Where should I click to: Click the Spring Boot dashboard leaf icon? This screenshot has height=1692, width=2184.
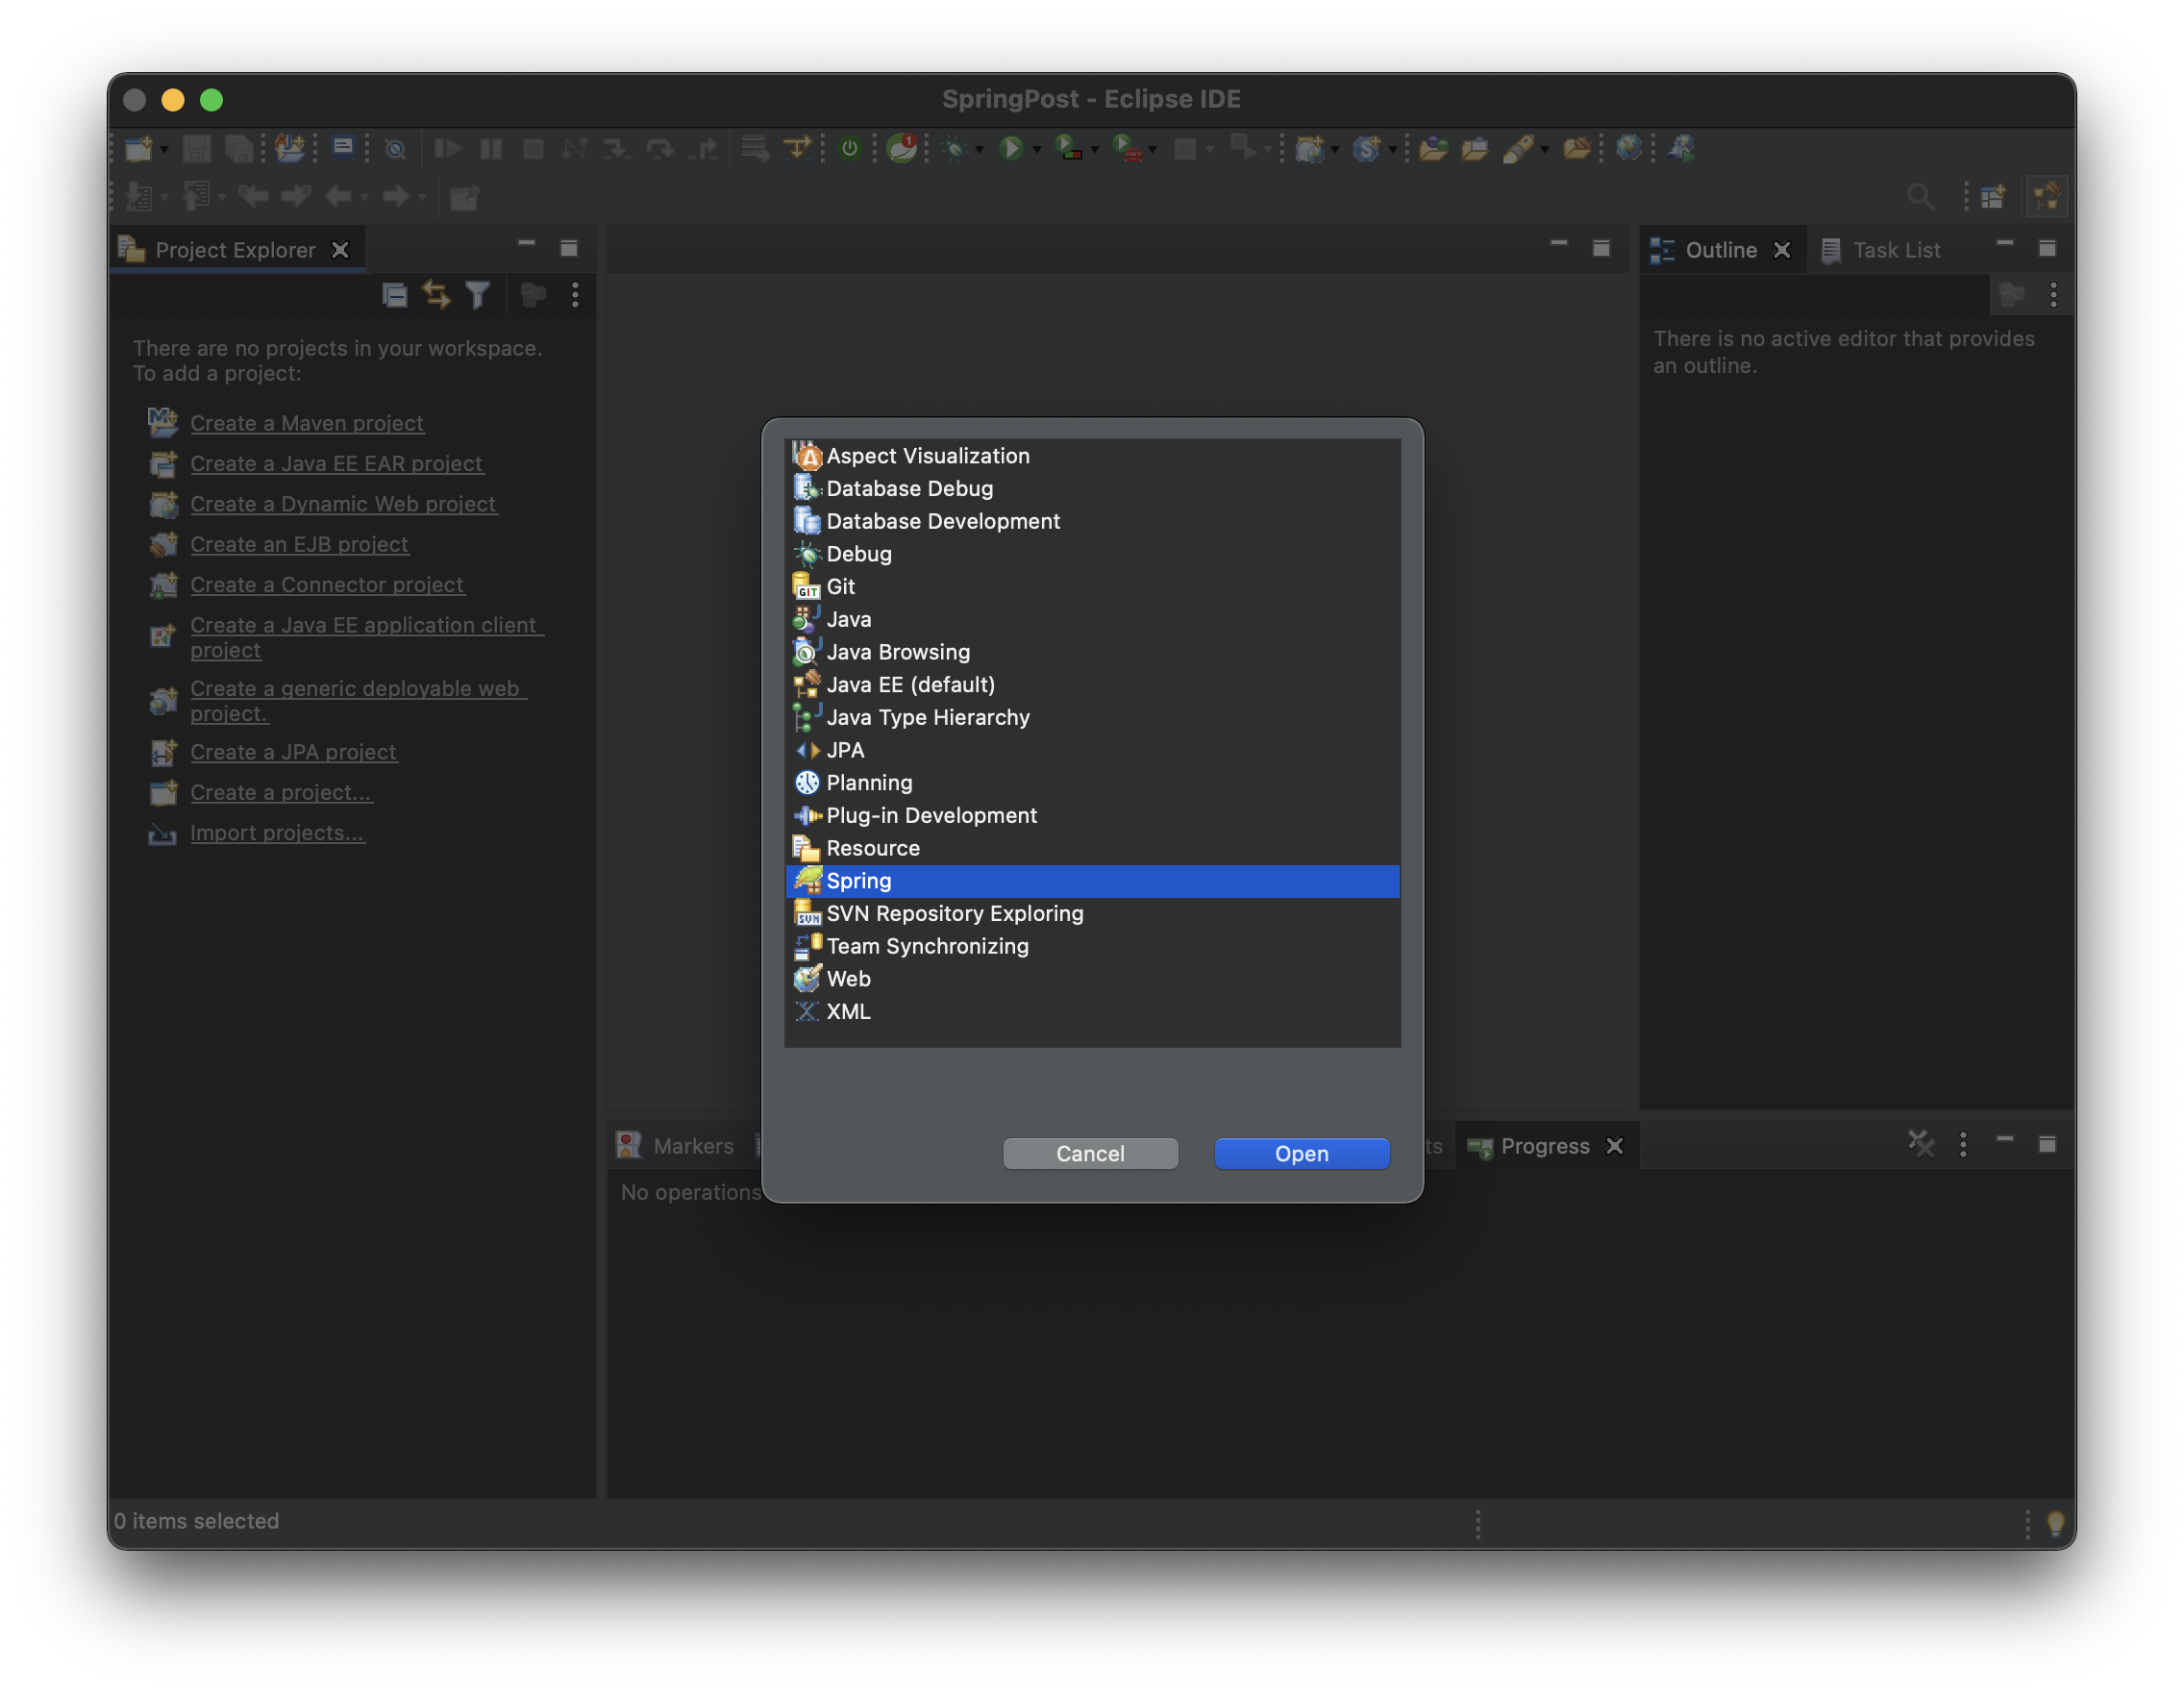click(902, 148)
